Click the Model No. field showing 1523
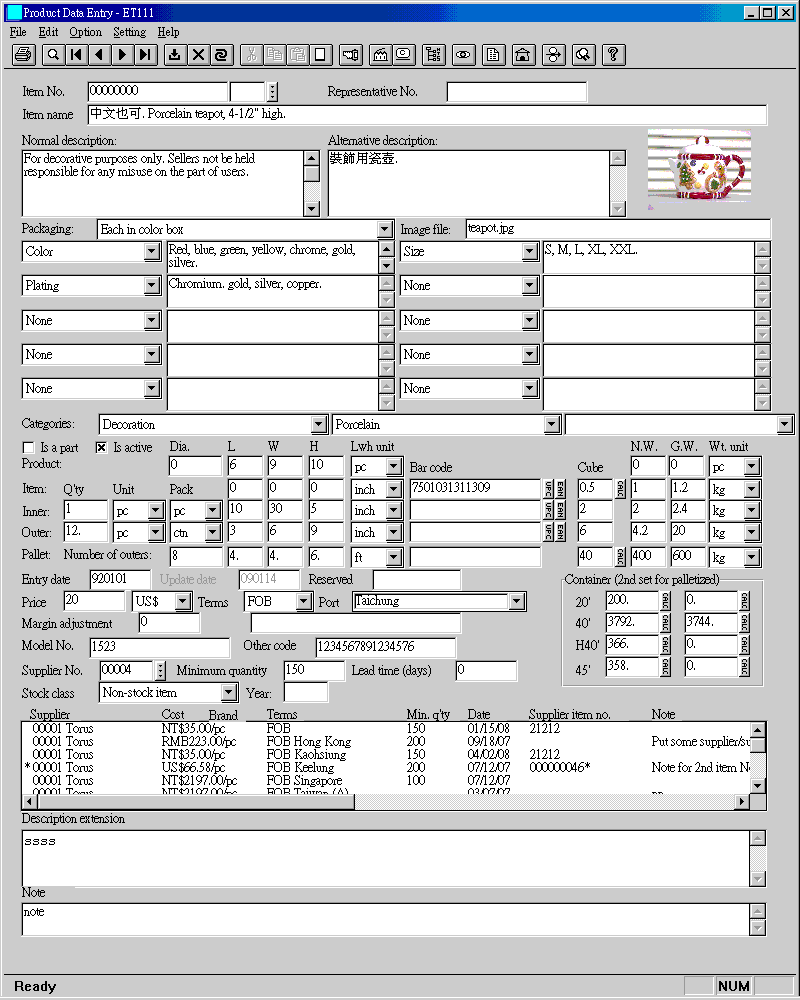Image resolution: width=800 pixels, height=1000 pixels. tap(159, 647)
